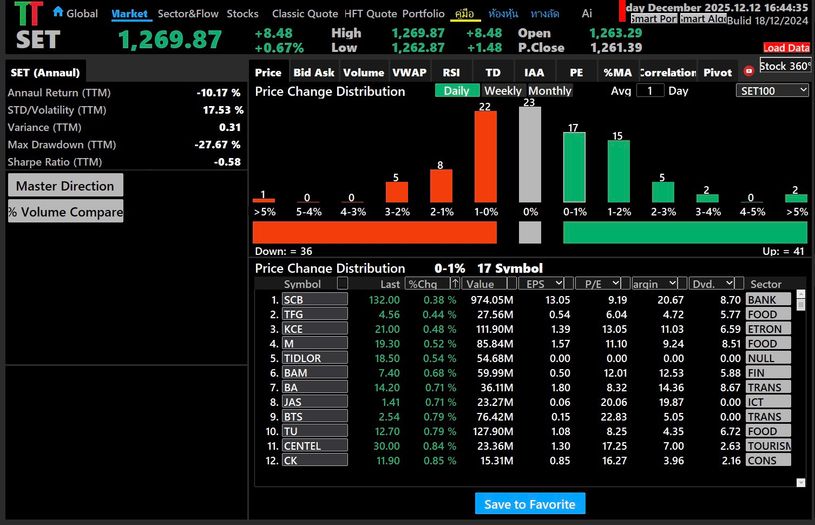
Task: Open the Global home view
Action: (75, 14)
